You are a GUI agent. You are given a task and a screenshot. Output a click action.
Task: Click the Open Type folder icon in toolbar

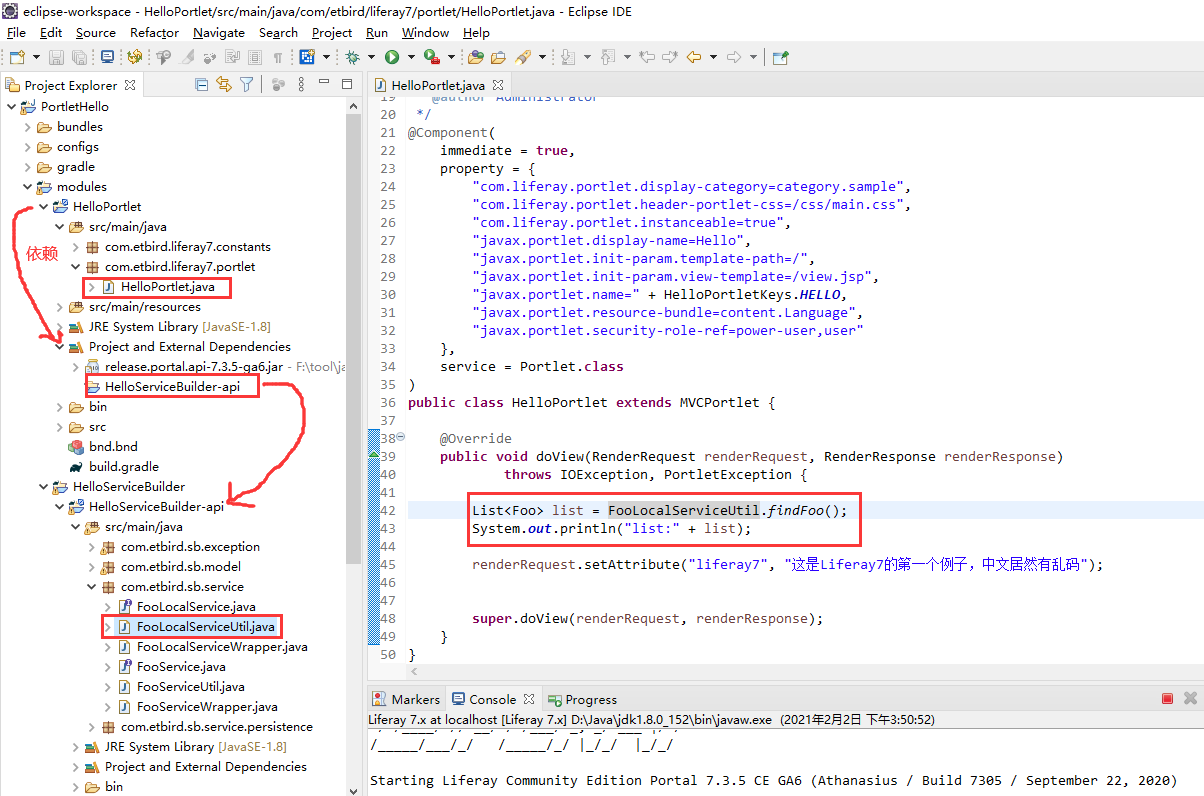coord(475,57)
